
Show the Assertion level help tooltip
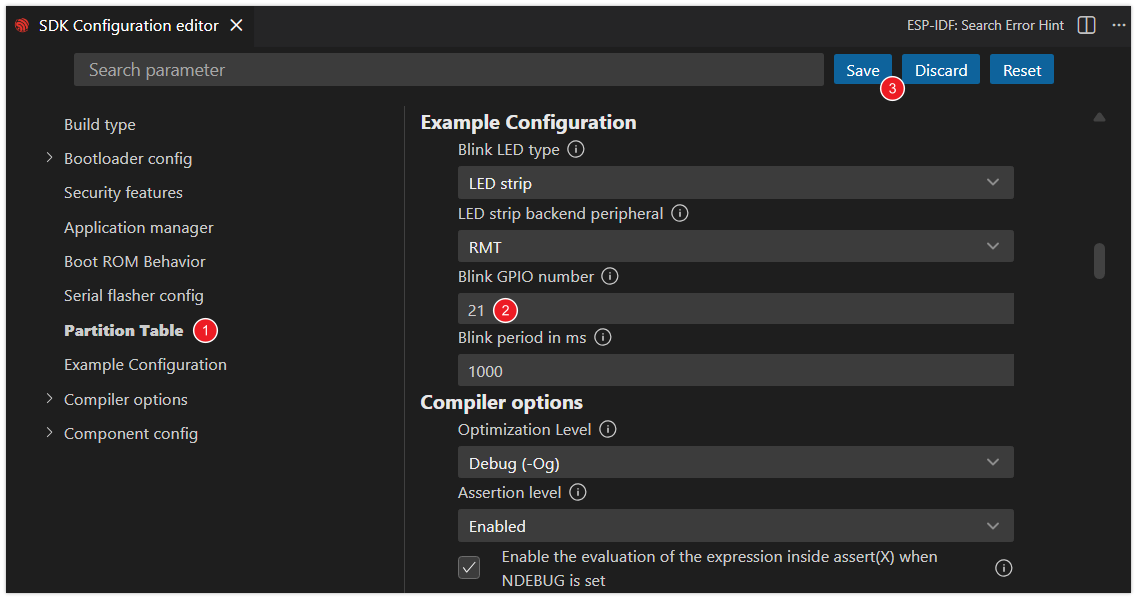577,492
